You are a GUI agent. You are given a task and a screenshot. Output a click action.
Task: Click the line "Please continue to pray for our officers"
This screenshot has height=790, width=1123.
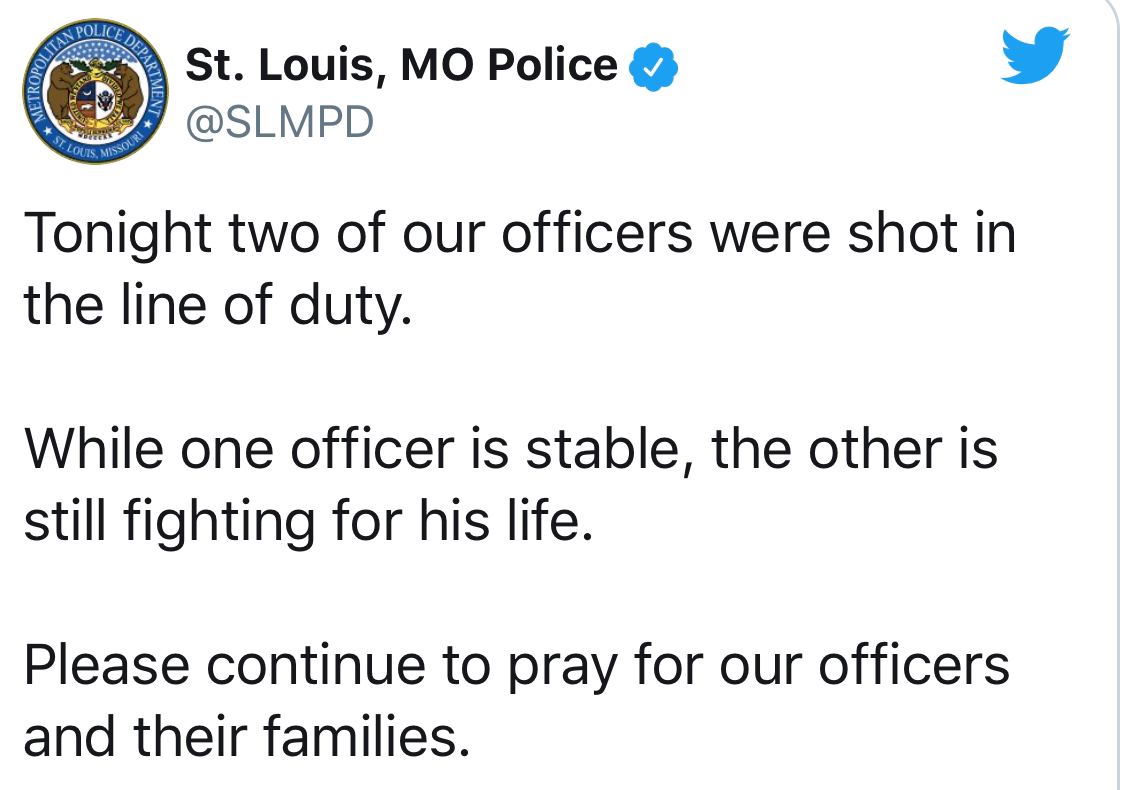point(516,665)
